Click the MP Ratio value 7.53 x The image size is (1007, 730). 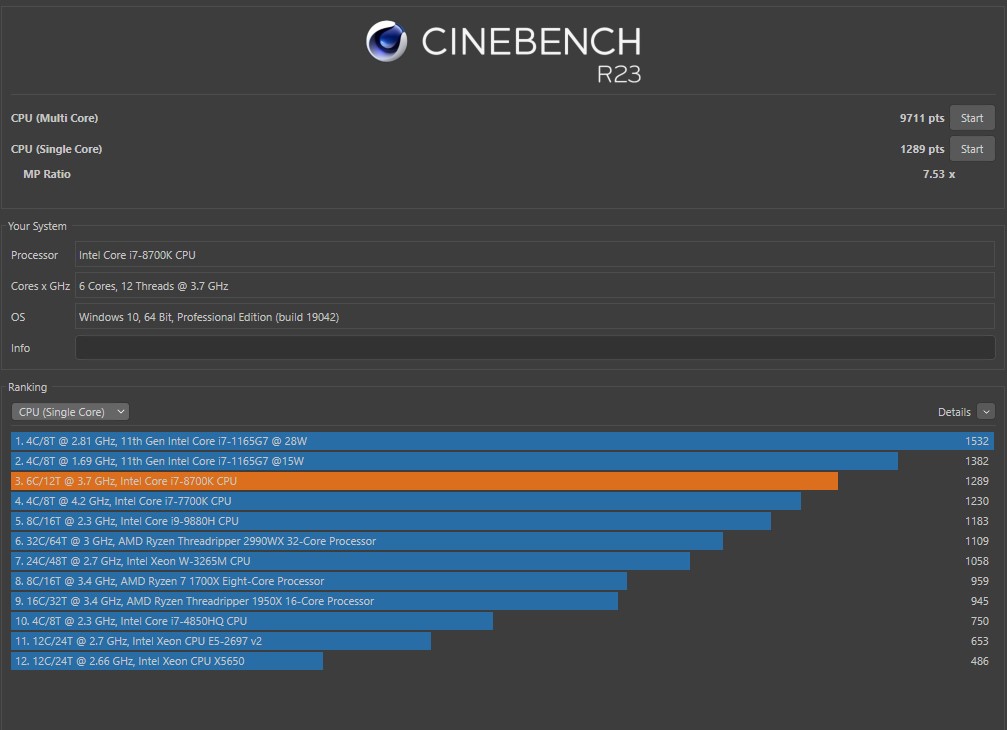[938, 174]
